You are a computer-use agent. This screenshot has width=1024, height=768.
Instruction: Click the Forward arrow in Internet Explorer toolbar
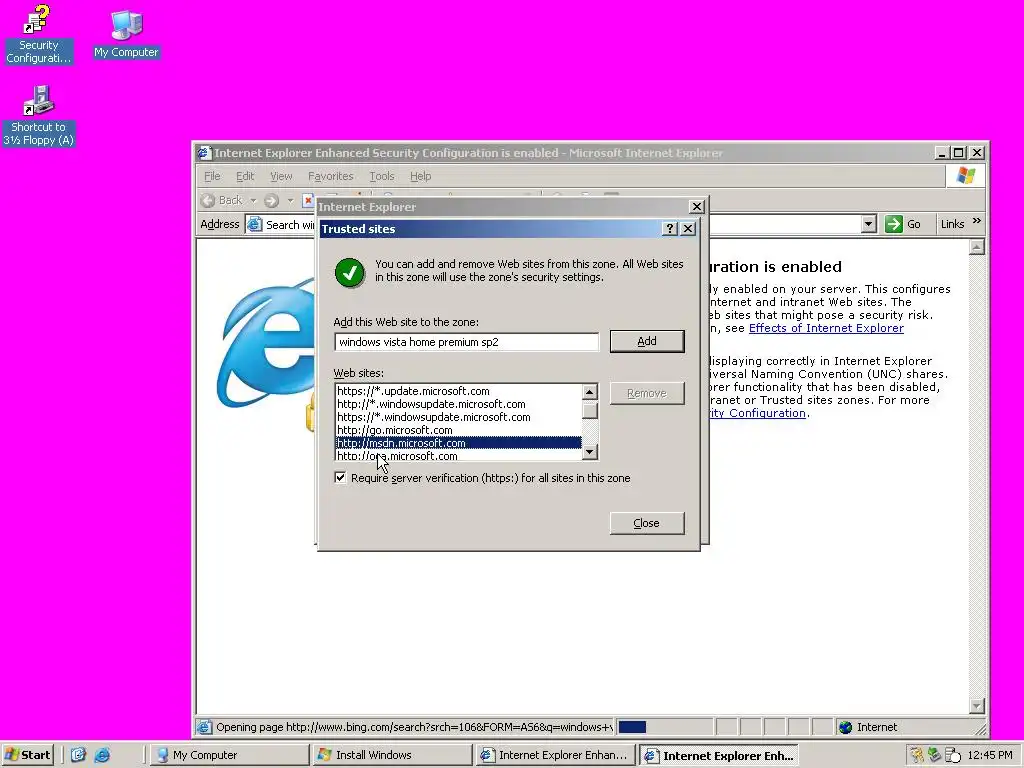(272, 200)
